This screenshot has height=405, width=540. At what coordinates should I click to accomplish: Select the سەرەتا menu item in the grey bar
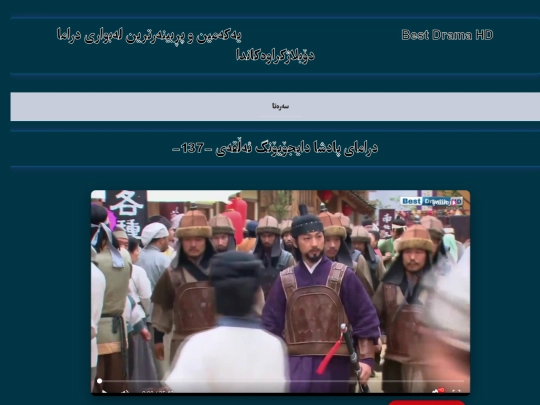[280, 106]
